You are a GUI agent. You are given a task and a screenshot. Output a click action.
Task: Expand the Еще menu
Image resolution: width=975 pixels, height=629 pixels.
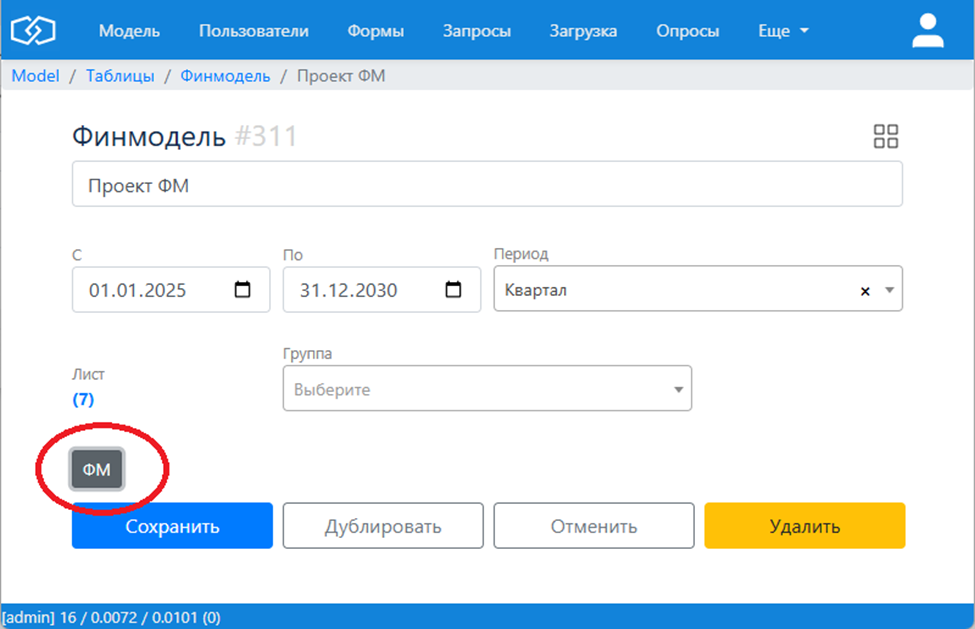(783, 31)
